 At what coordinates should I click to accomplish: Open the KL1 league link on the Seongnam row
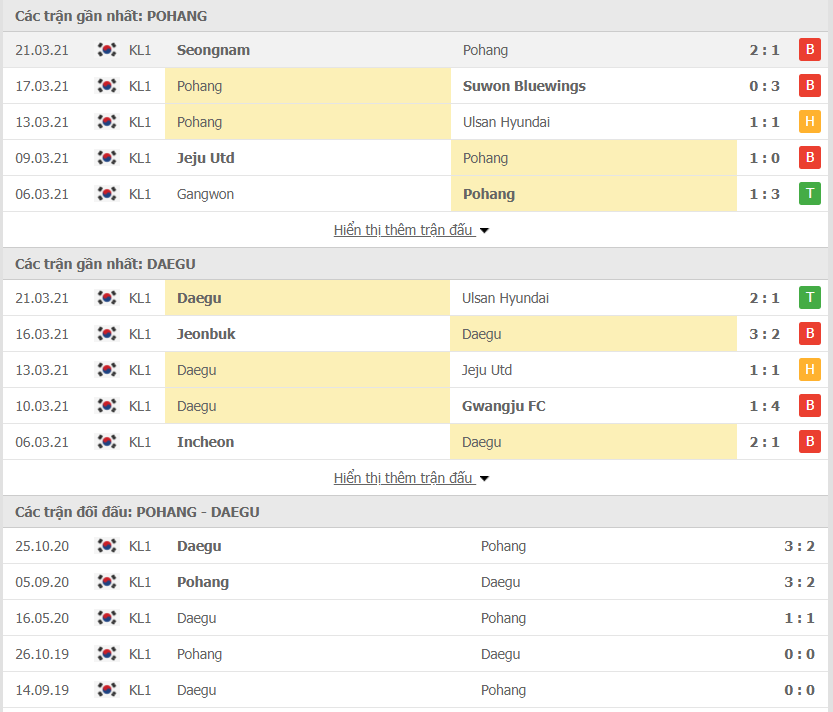tap(140, 49)
